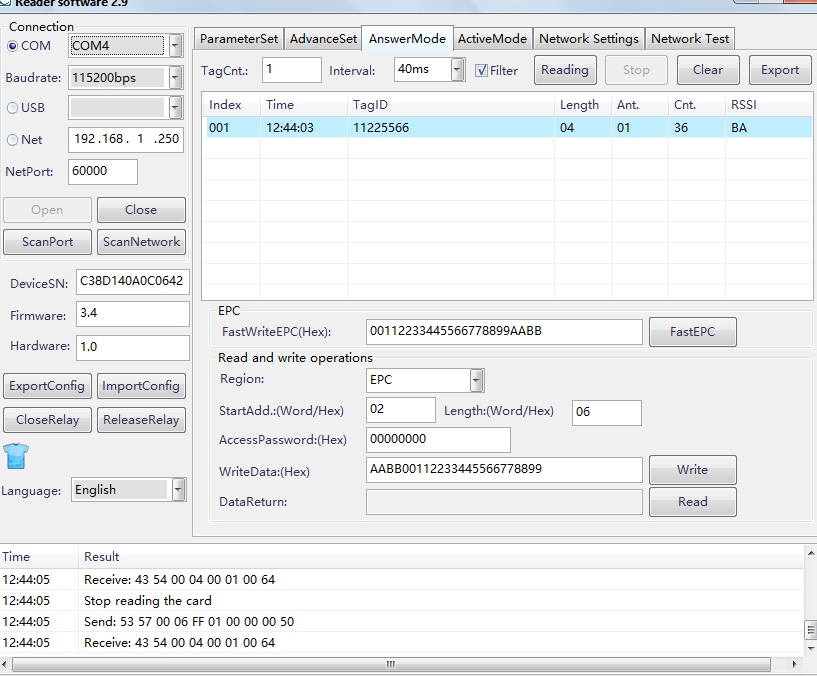This screenshot has height=676, width=817.
Task: Select the USB connection radio button
Action: 13,108
